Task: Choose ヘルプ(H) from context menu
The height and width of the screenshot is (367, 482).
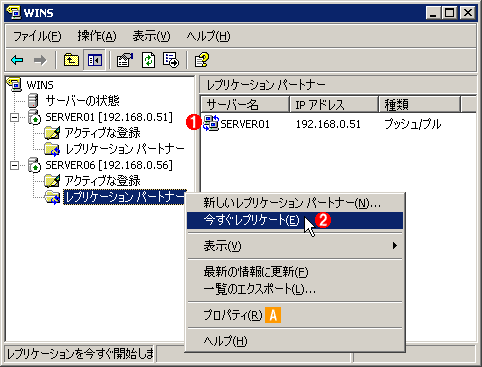Action: coord(295,341)
